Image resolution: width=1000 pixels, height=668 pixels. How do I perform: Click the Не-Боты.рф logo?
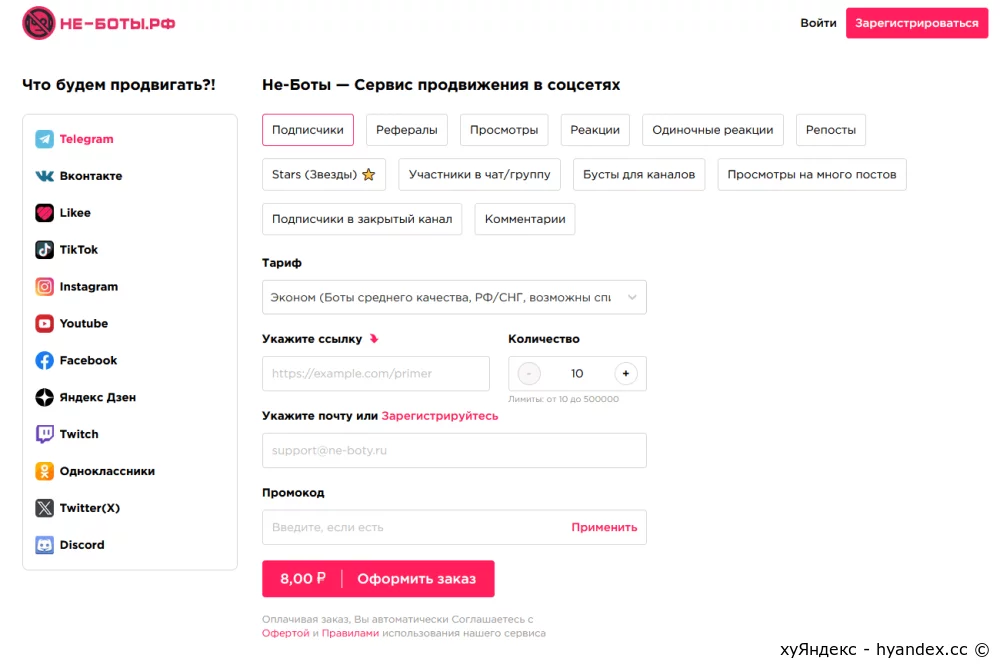99,23
